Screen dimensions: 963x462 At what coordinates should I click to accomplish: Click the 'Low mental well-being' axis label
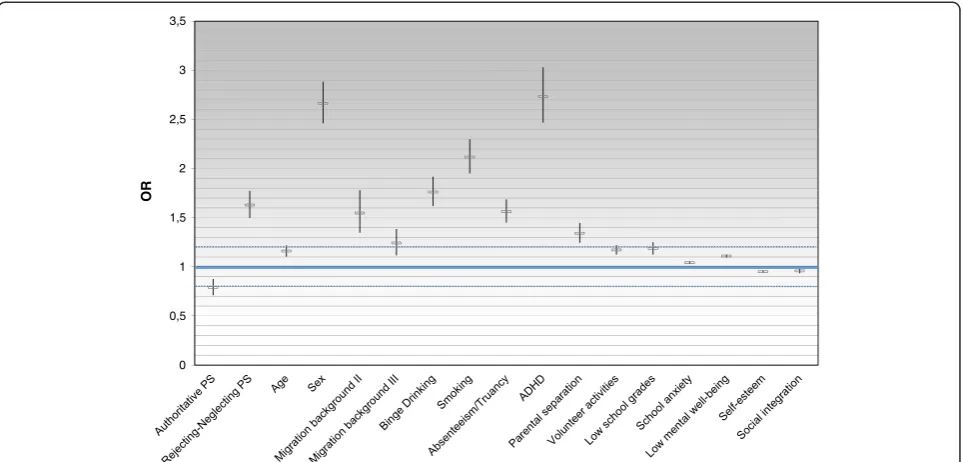pos(687,418)
